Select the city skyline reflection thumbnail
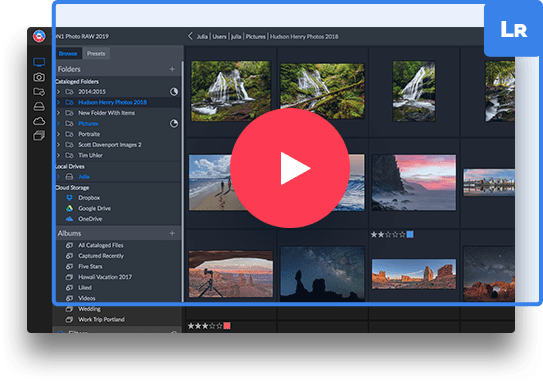 tap(489, 183)
